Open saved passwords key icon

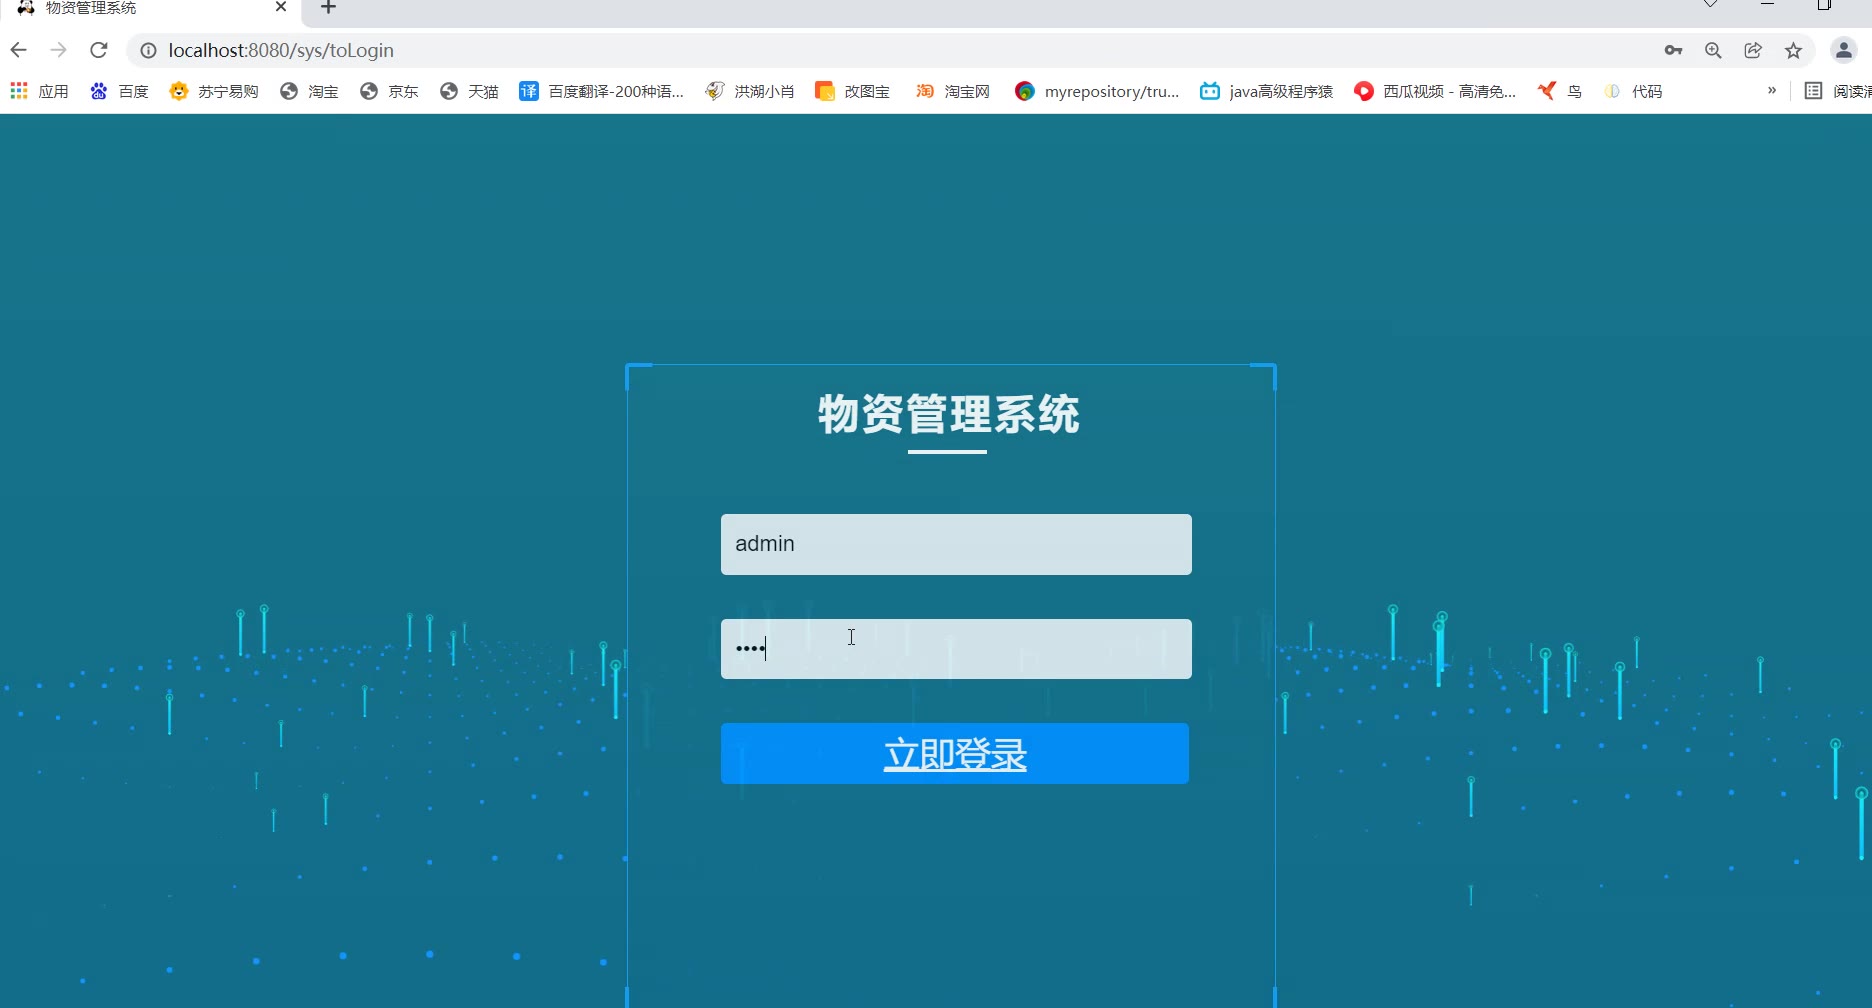(x=1673, y=50)
